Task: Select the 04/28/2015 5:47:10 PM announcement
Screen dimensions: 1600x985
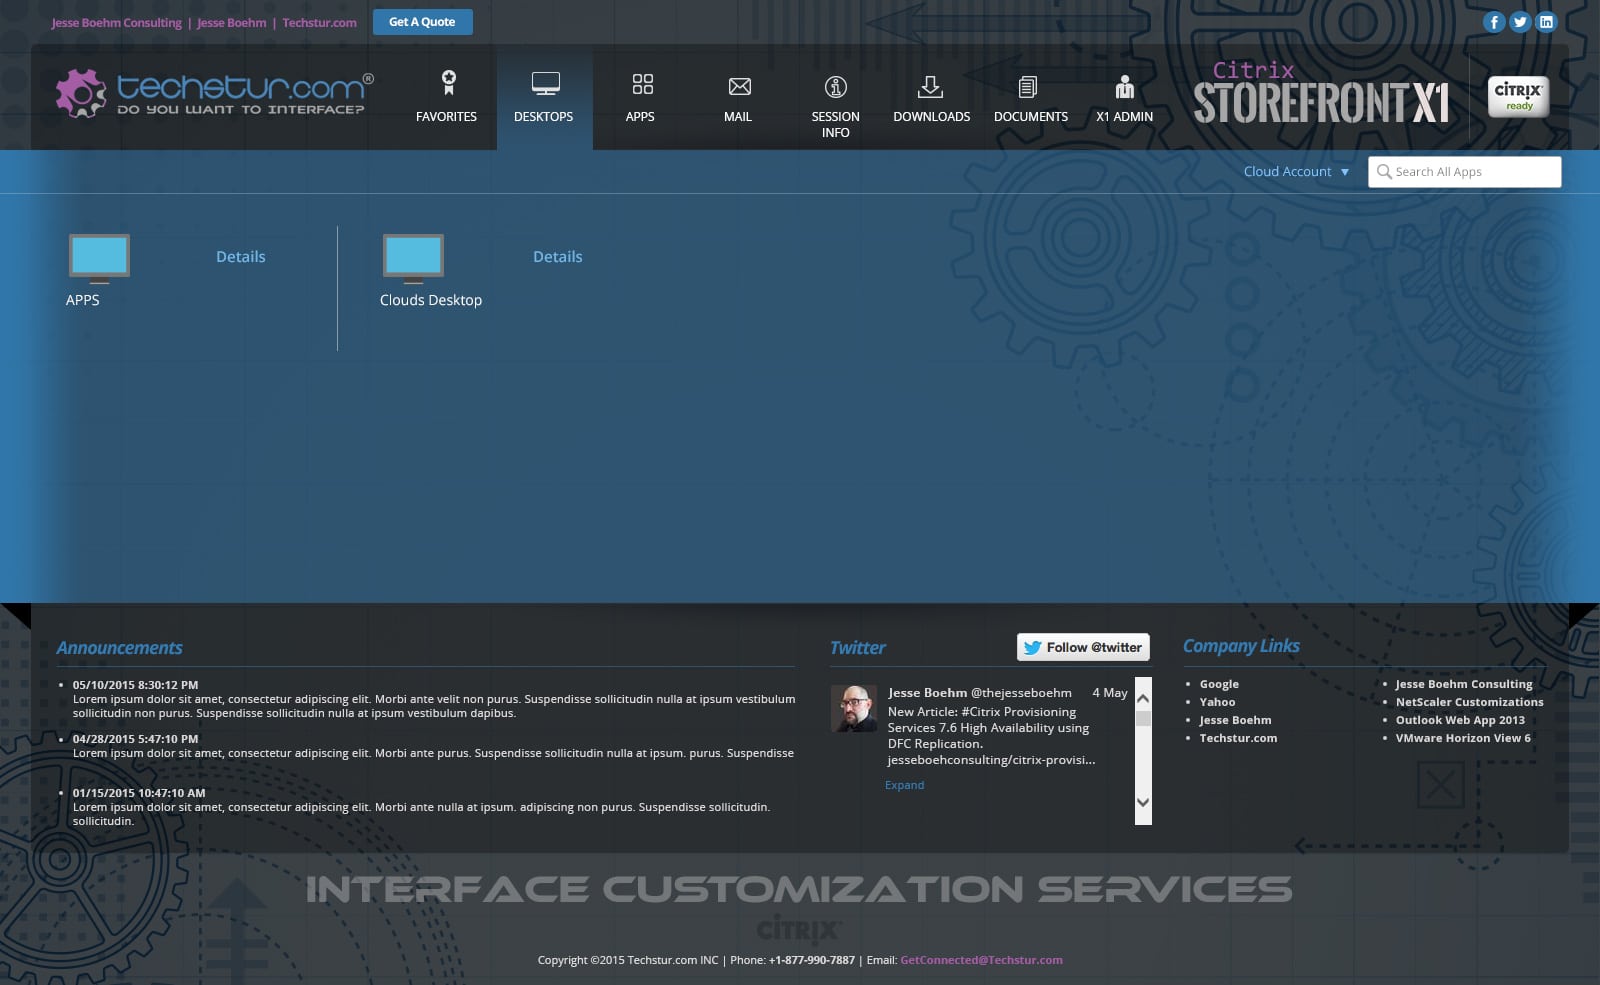Action: point(135,739)
